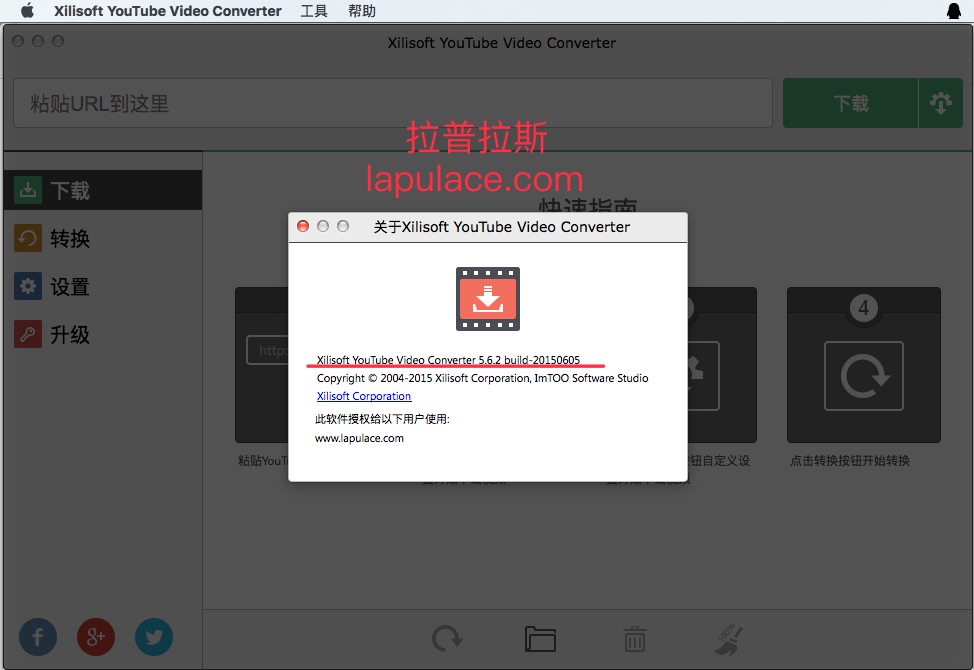Click the open folder icon in bottom toolbar
The image size is (974, 670).
pos(540,638)
